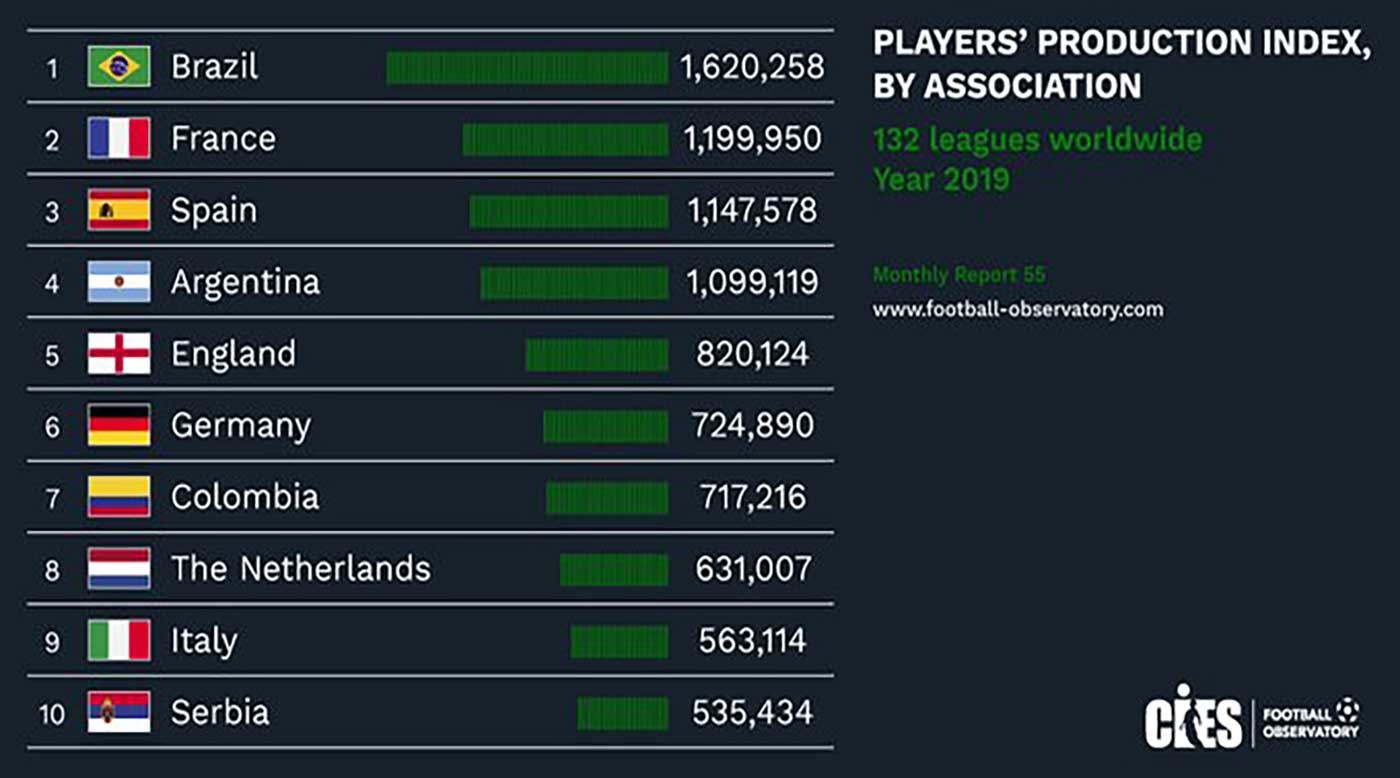This screenshot has height=778, width=1400.
Task: Select the Serbia flag icon
Action: pyautogui.click(x=119, y=712)
